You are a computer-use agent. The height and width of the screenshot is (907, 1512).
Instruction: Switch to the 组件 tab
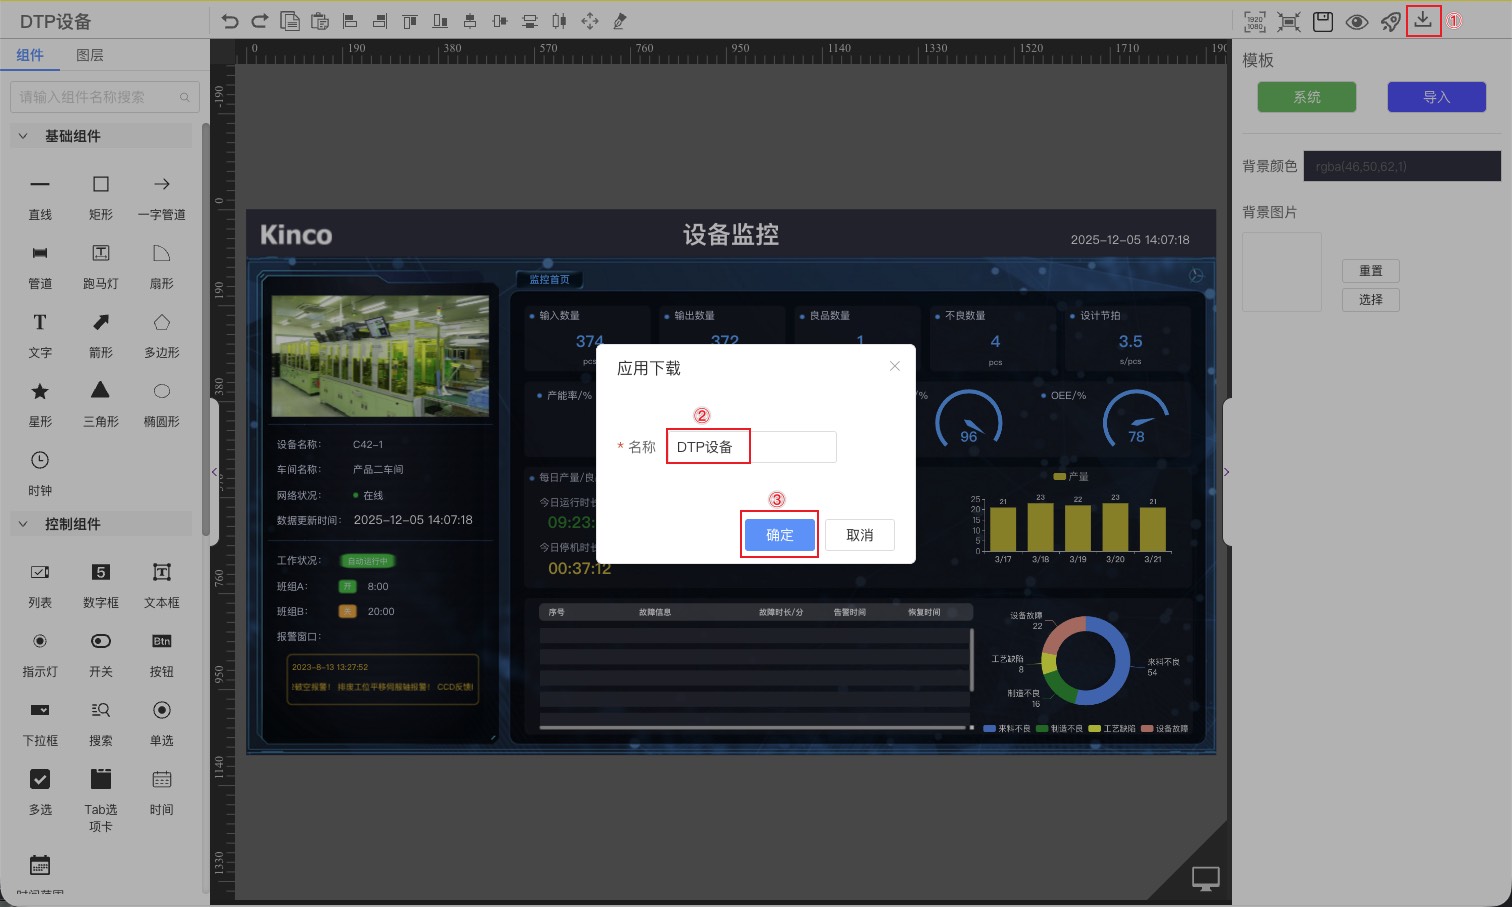[x=30, y=55]
